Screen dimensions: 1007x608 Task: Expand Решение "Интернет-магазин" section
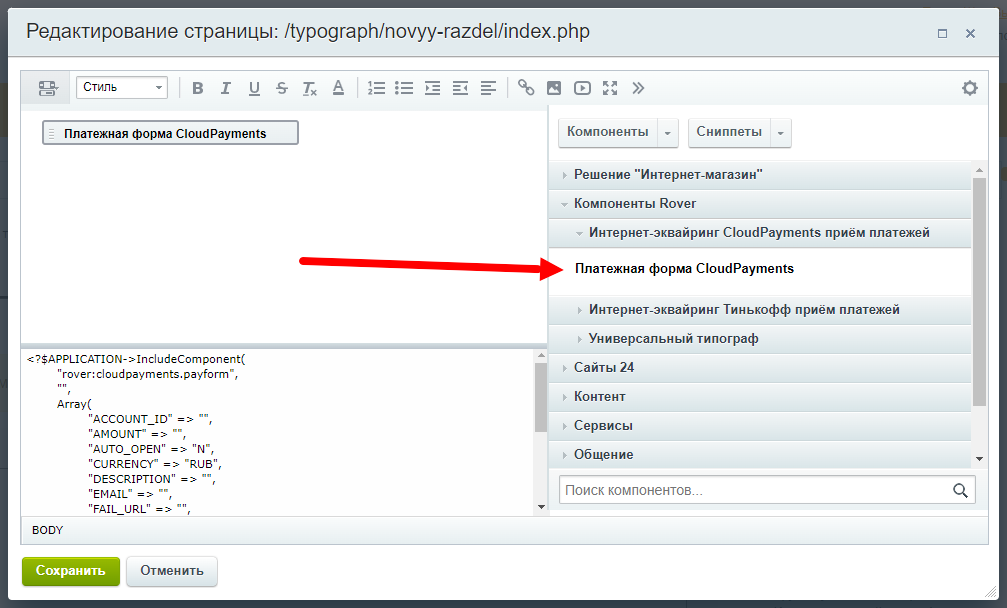click(x=760, y=175)
